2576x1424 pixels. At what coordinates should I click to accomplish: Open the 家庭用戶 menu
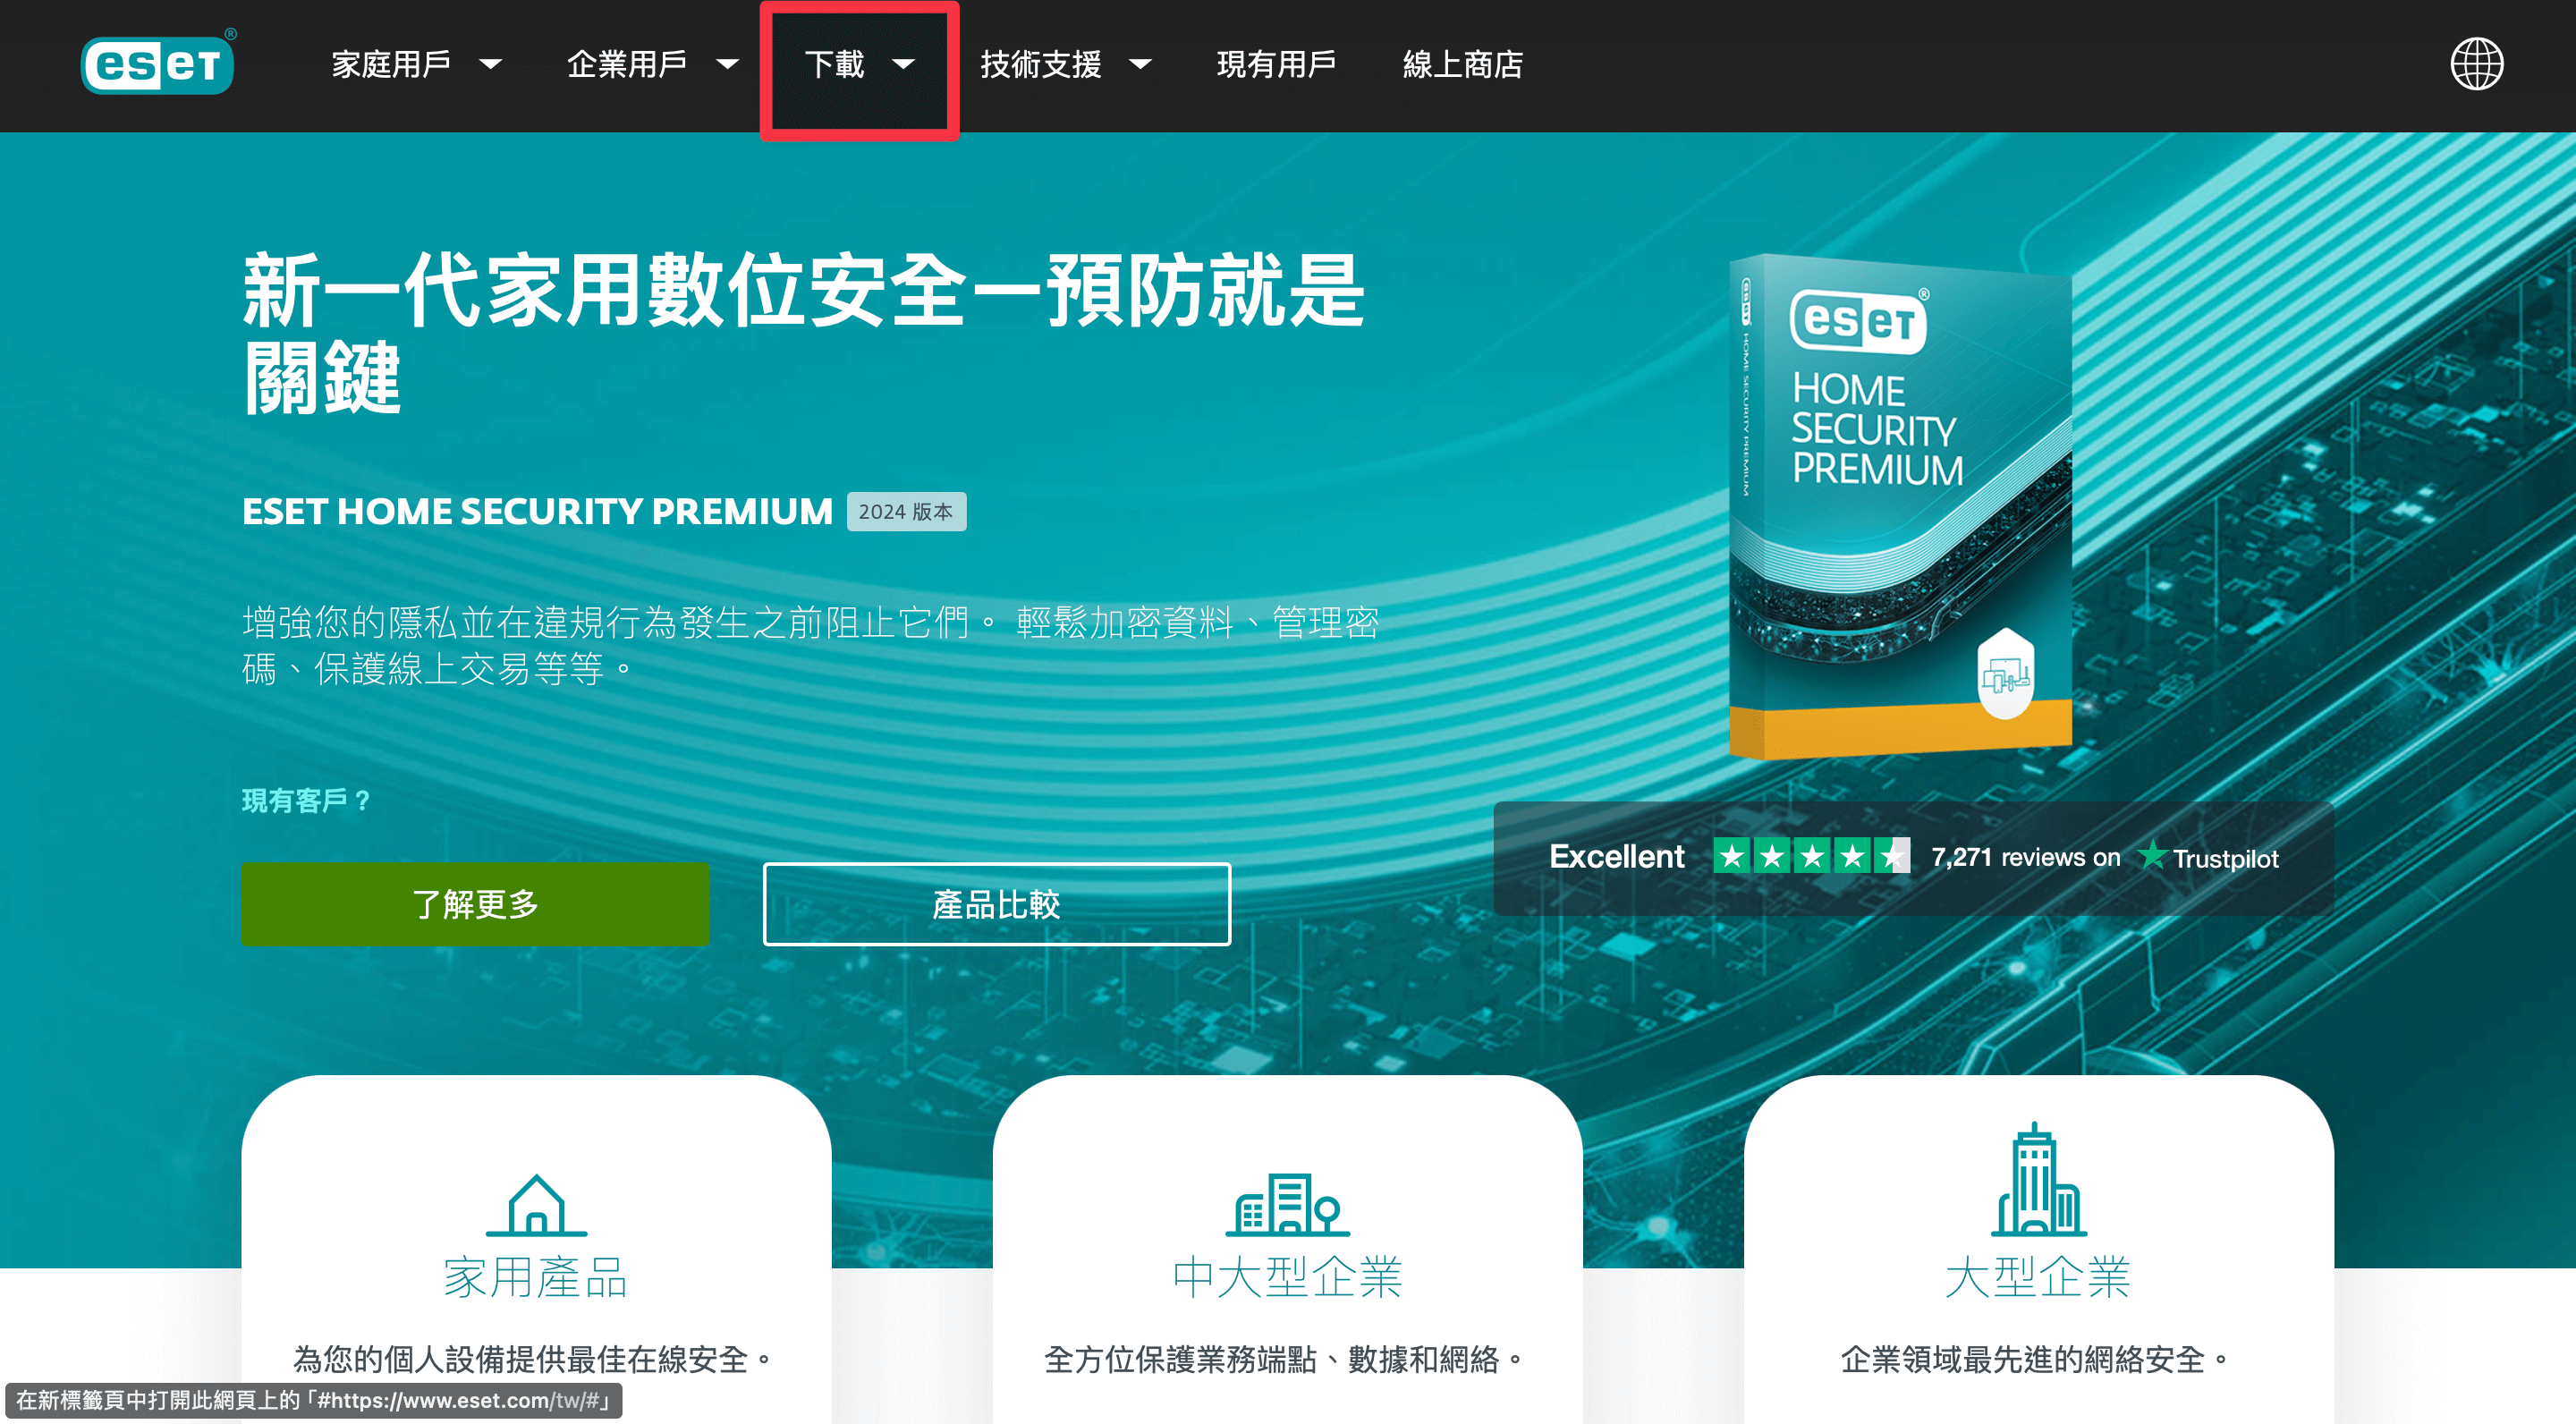coord(391,65)
